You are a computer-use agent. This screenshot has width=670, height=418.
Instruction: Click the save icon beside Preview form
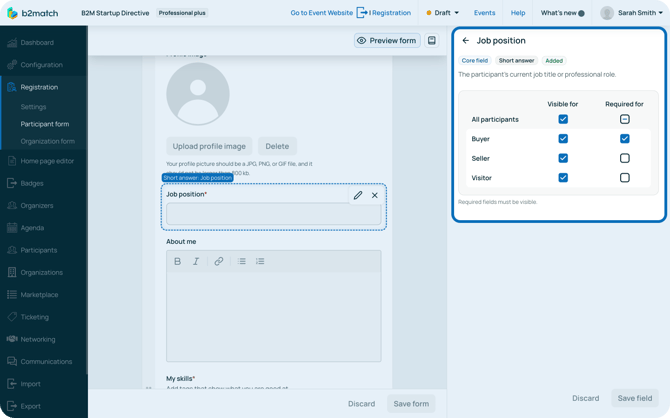pyautogui.click(x=432, y=41)
